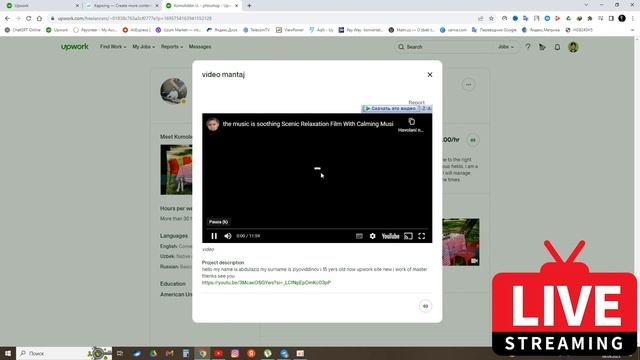Open the Upwork direct contracts cursor icon
This screenshot has height=360, width=640.
pyautogui.click(x=542, y=47)
